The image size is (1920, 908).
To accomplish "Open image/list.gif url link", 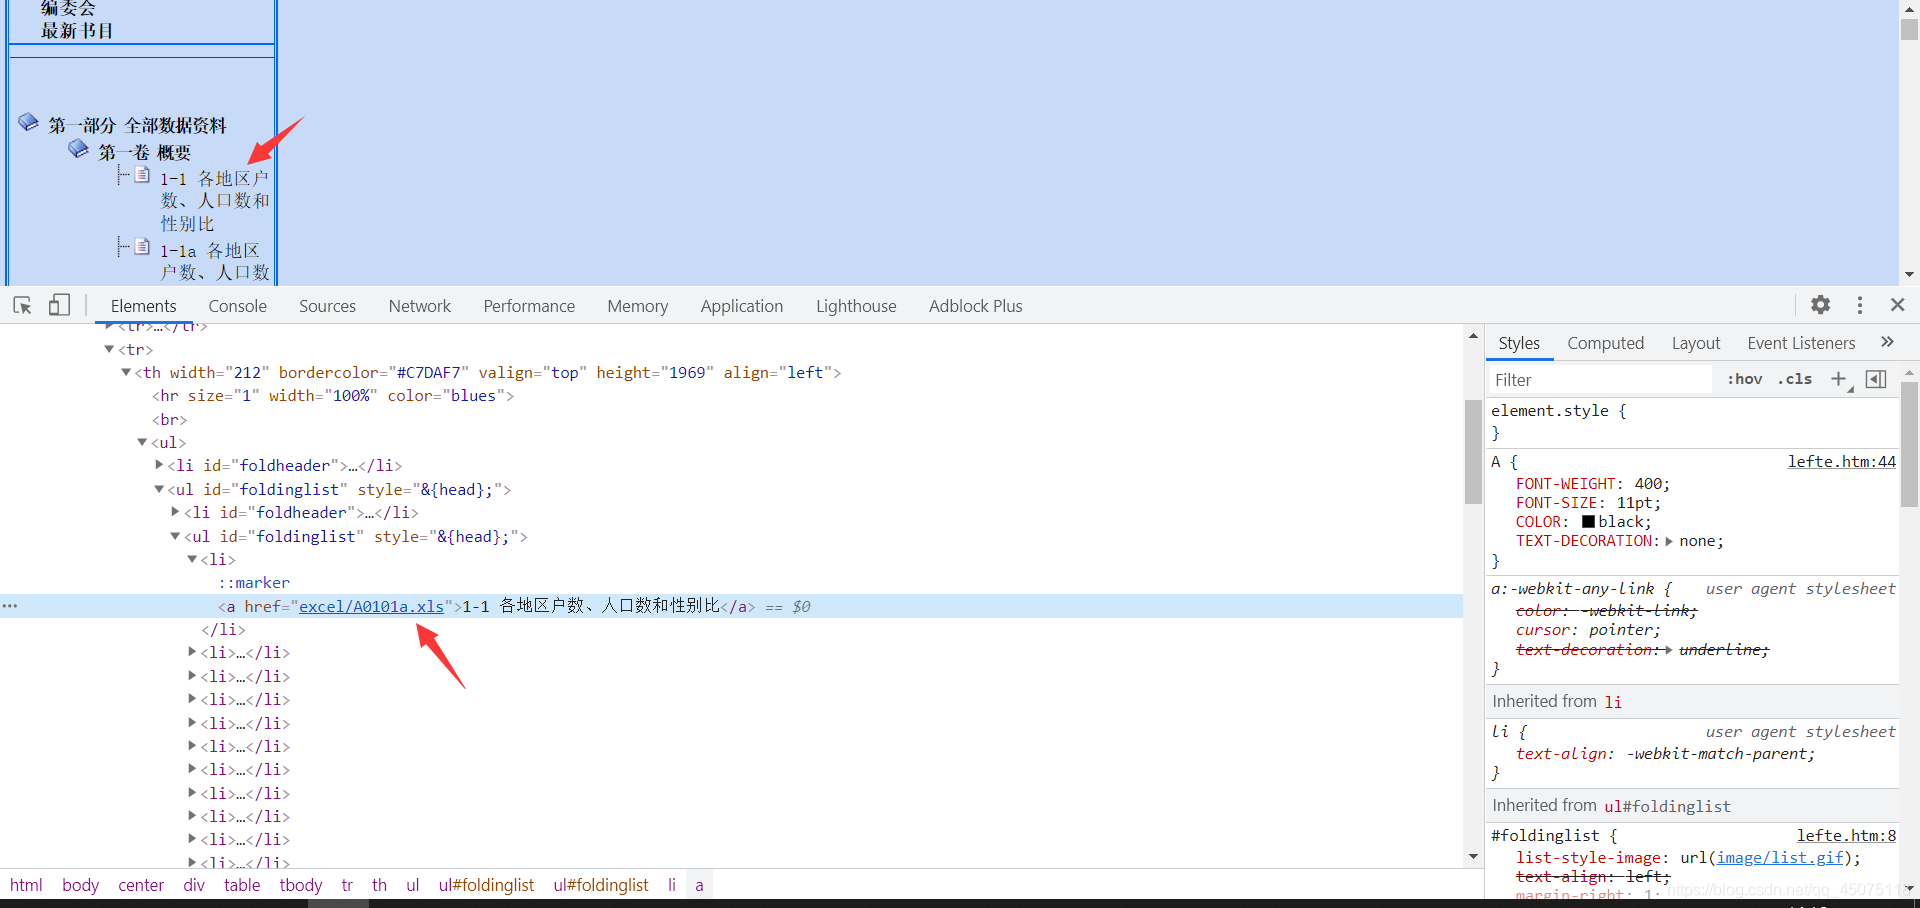I will click(x=1780, y=858).
